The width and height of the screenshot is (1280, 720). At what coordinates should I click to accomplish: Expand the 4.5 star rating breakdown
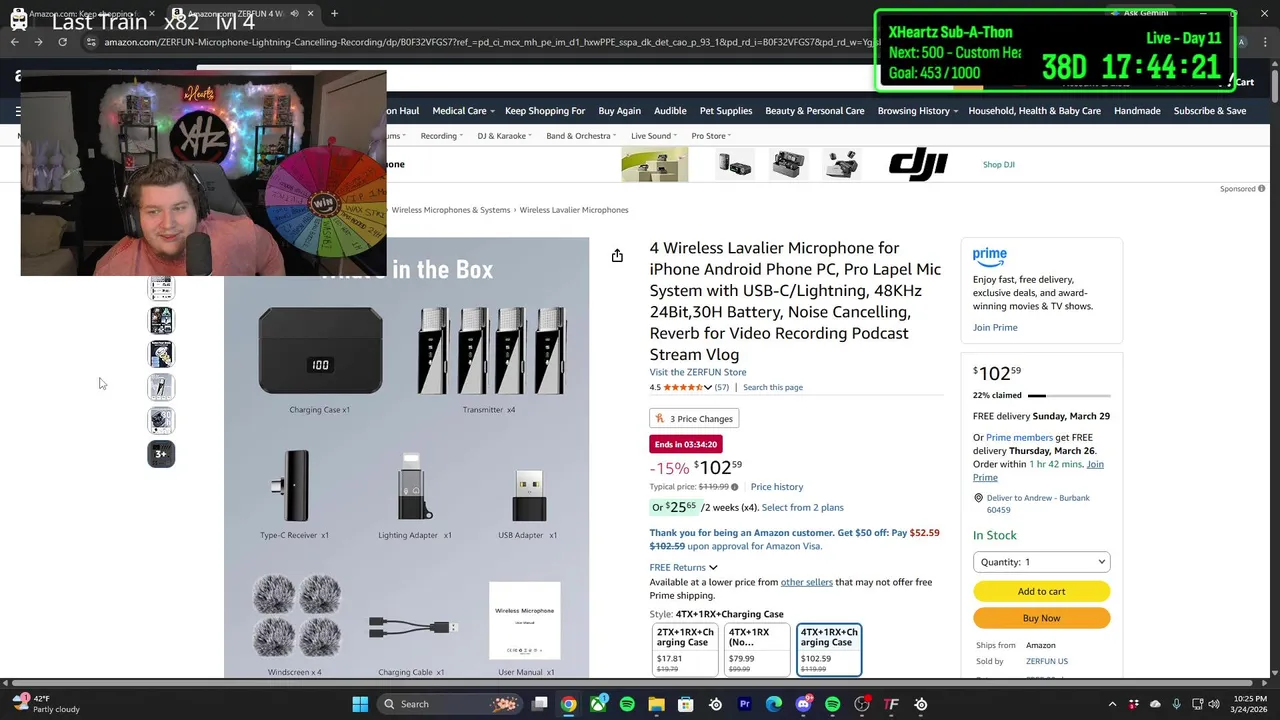(x=707, y=387)
